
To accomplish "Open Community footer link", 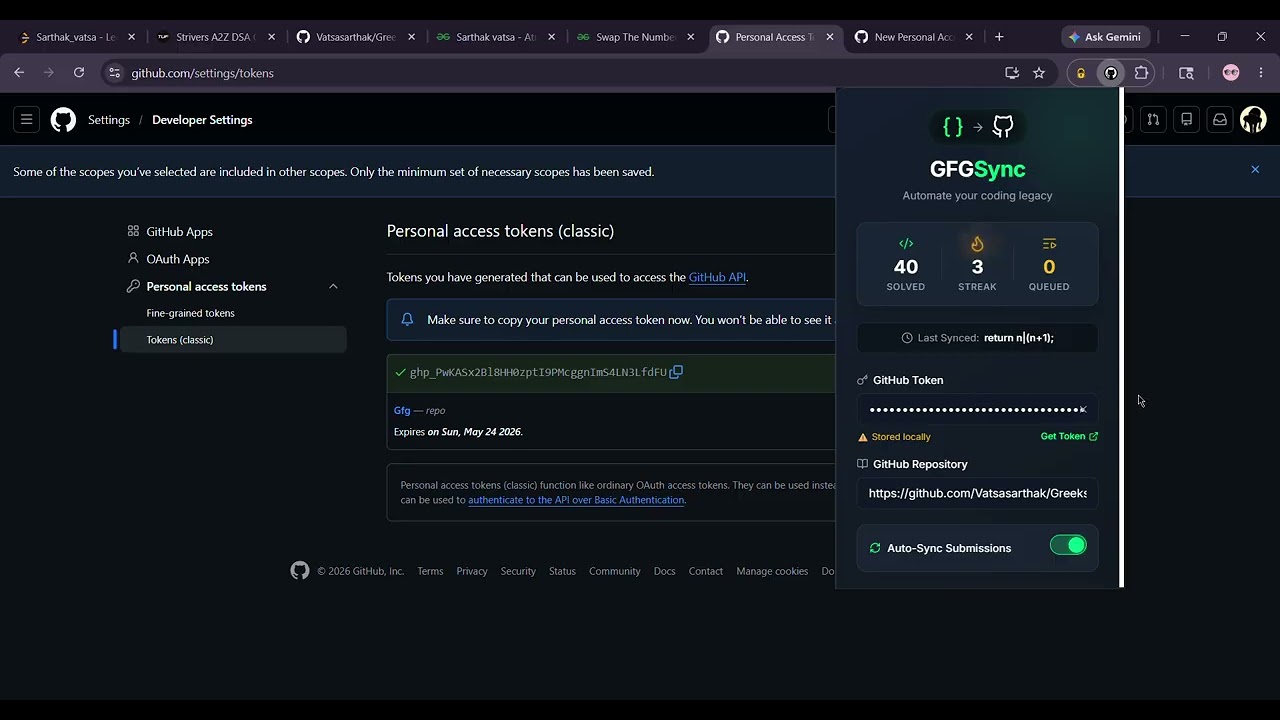I will point(614,571).
